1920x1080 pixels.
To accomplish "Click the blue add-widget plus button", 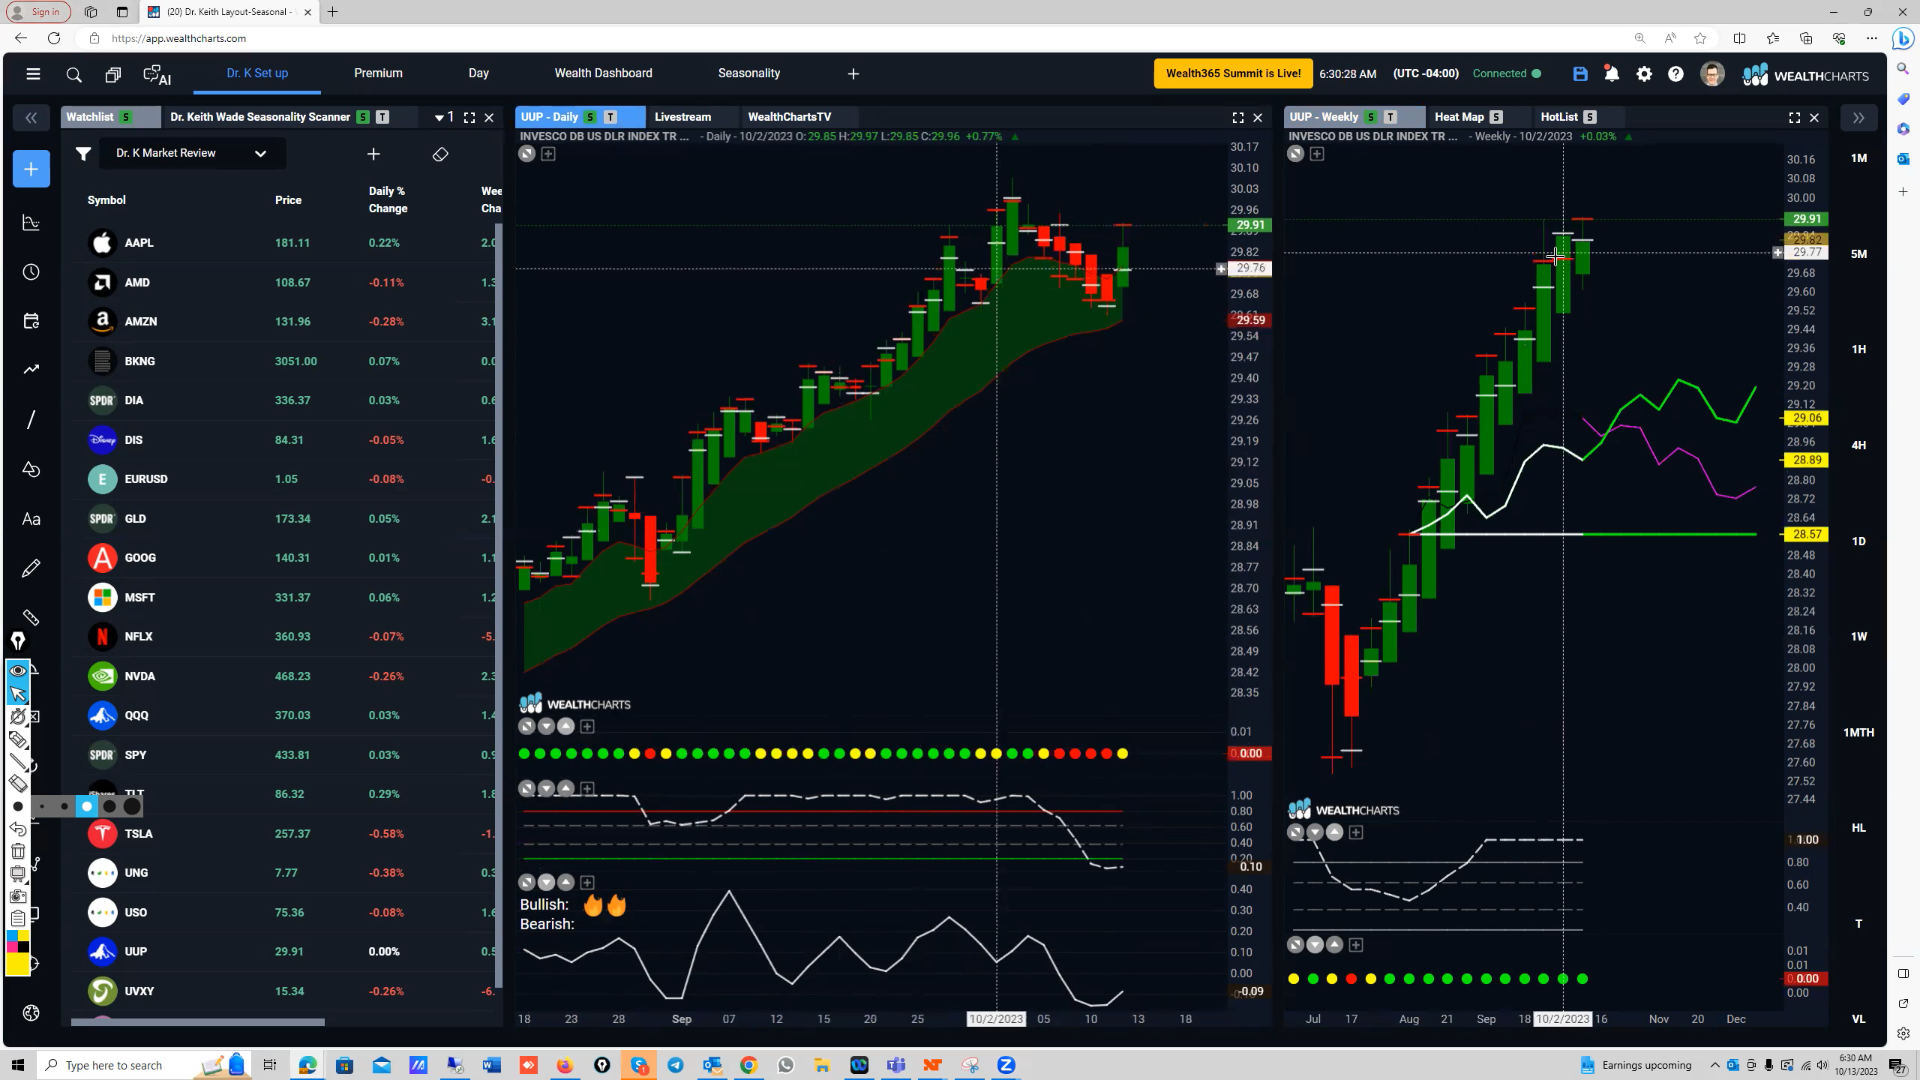I will [31, 169].
